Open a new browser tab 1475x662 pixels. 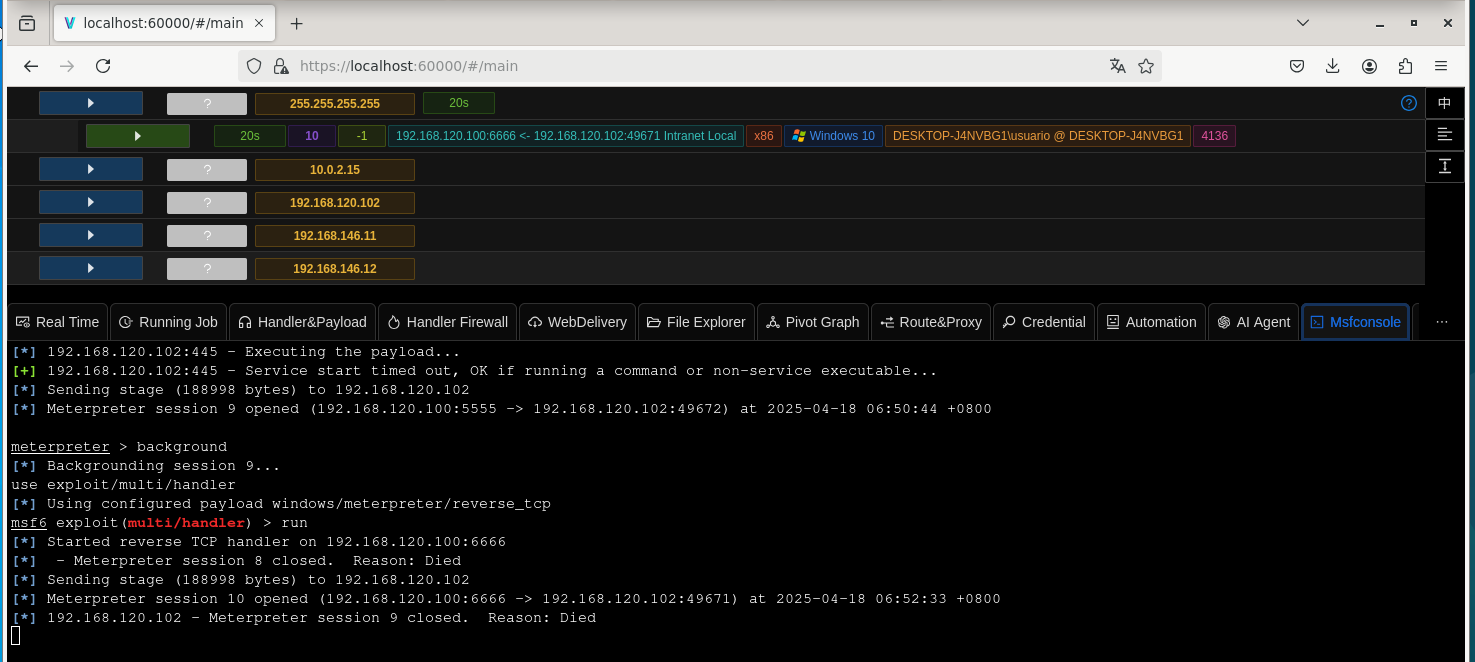296,23
